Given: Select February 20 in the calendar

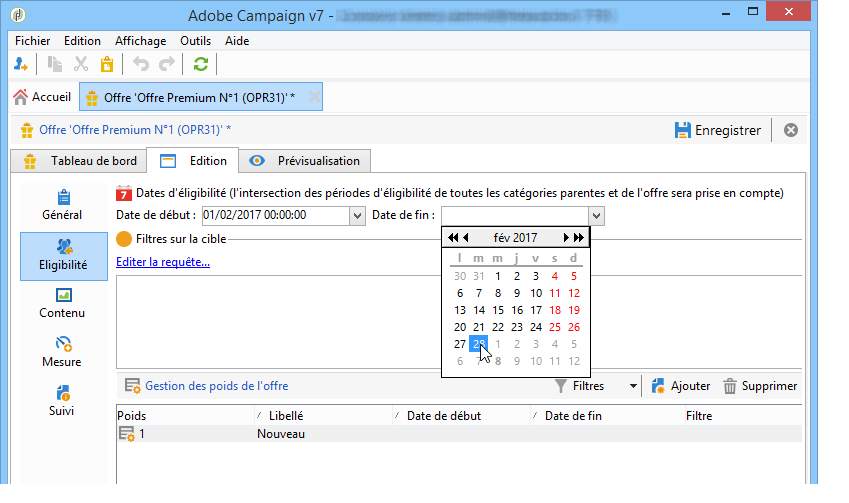Looking at the screenshot, I should click(460, 327).
